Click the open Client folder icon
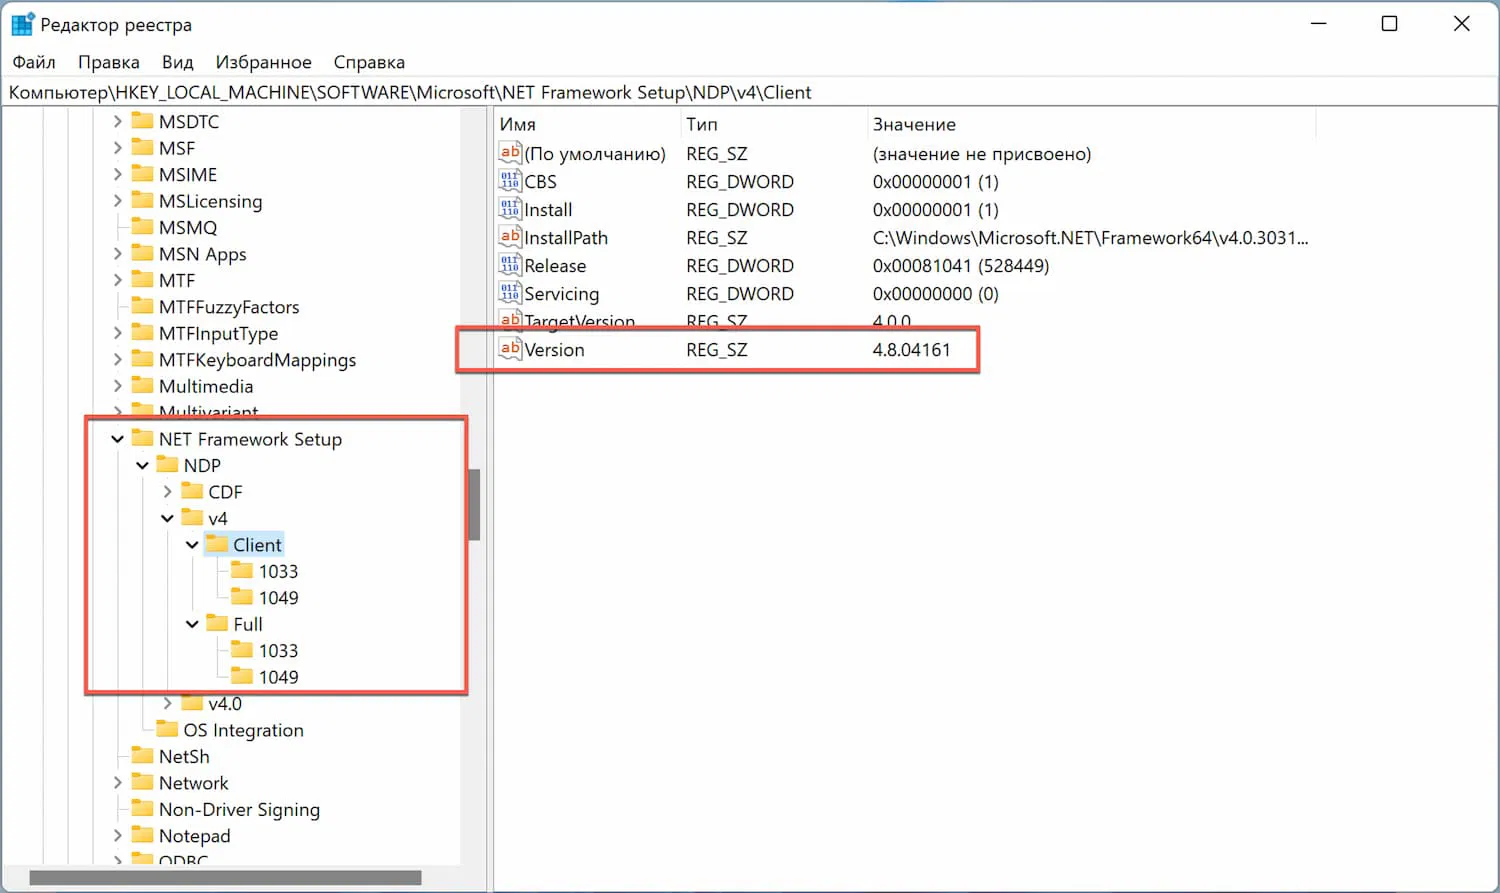Screen dimensions: 1500x893 tap(217, 545)
